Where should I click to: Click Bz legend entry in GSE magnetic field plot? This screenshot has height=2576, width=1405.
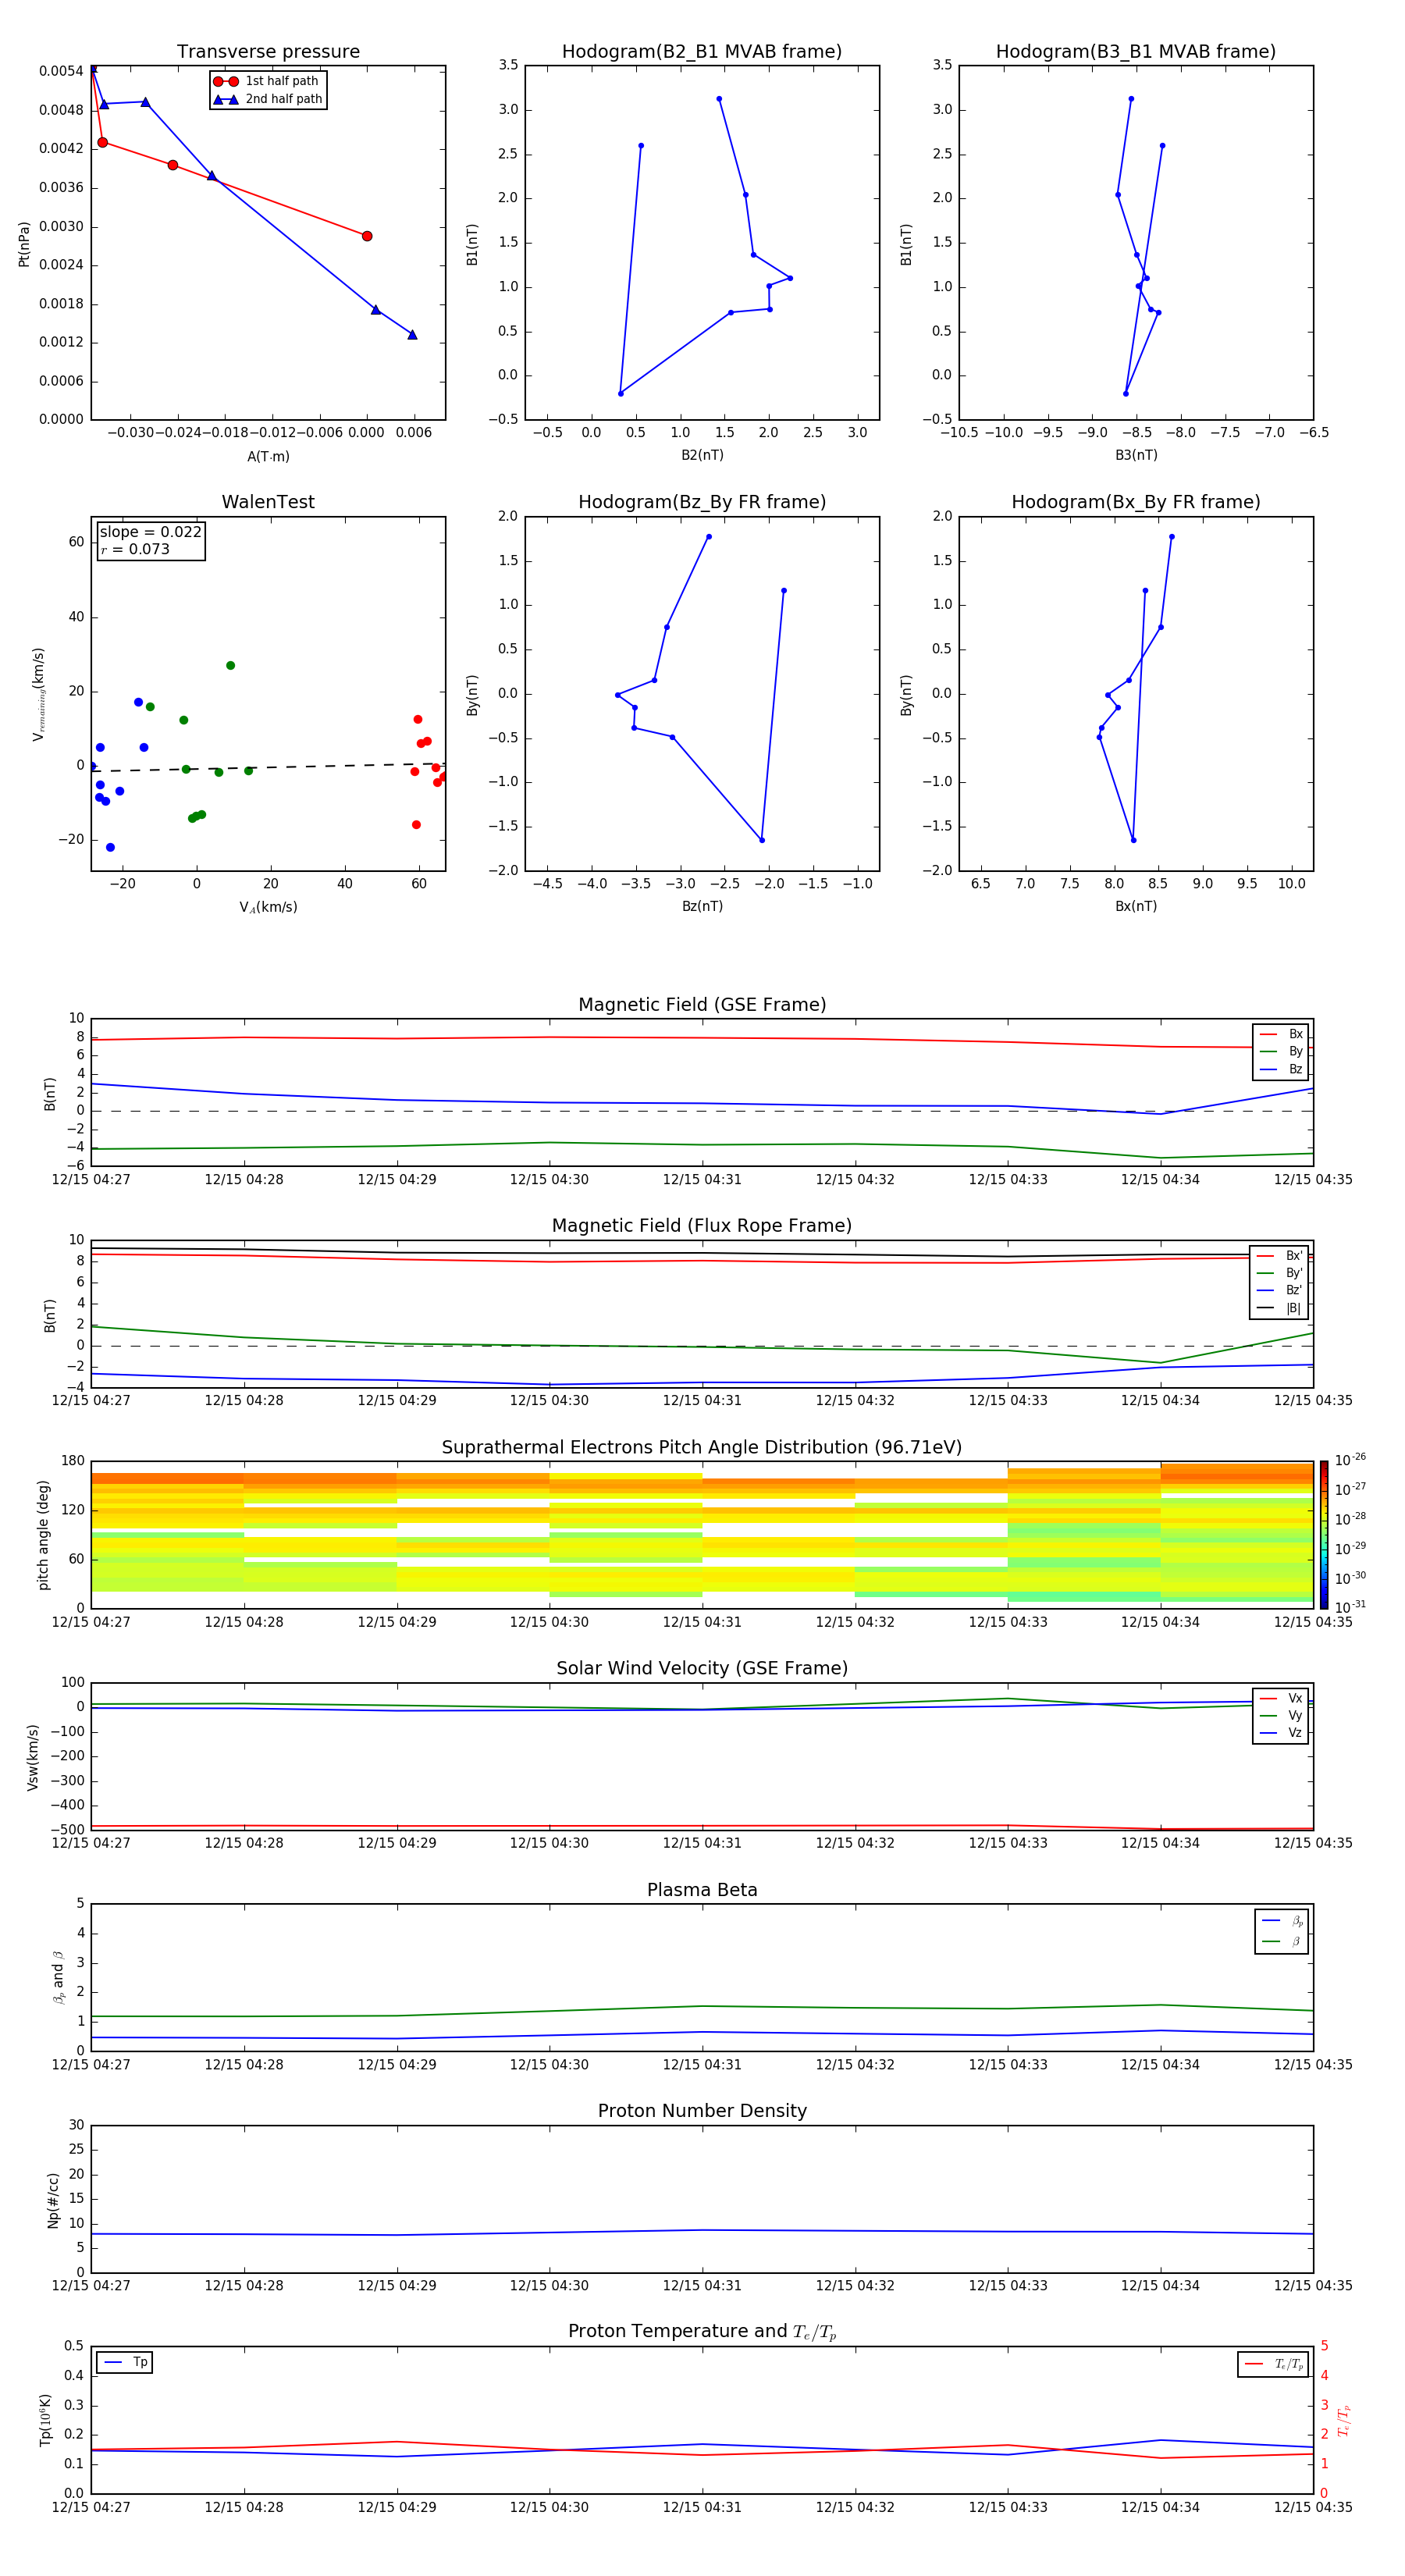click(x=1281, y=1069)
